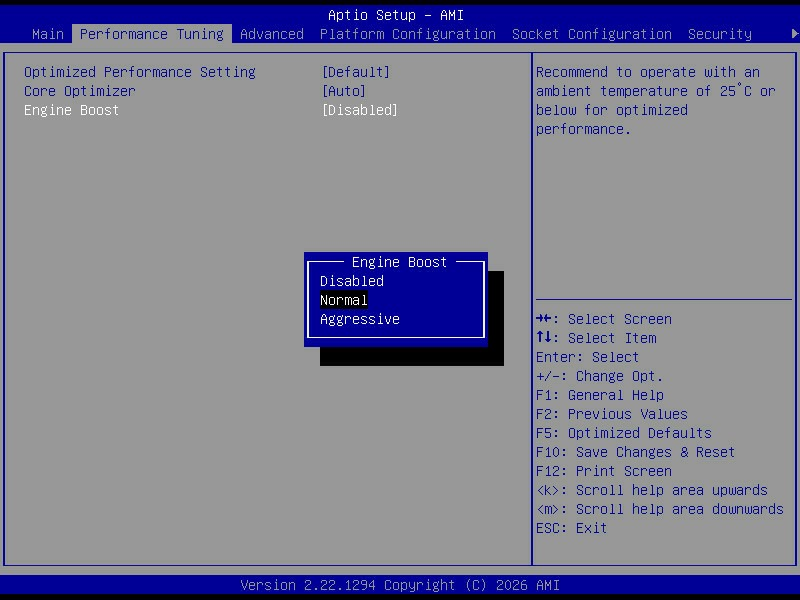
Task: Click the F5: Optimized Defaults hint
Action: [623, 433]
